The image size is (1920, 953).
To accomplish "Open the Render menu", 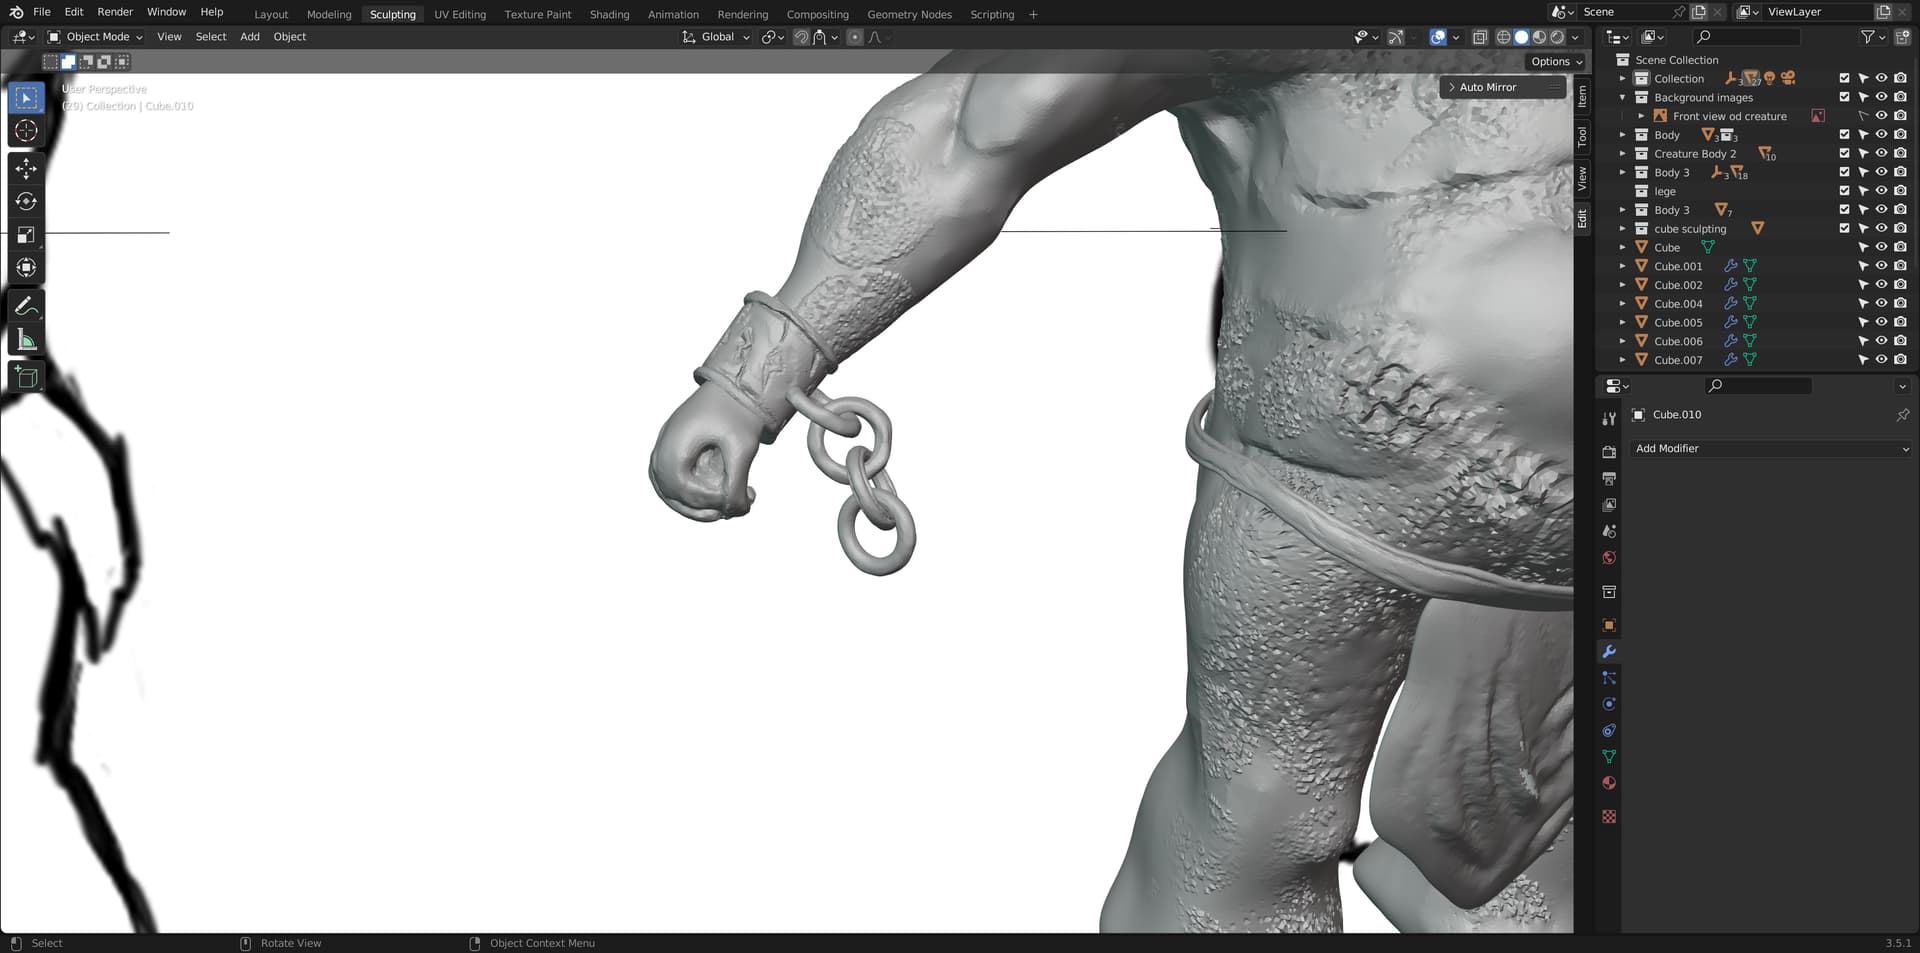I will [x=115, y=12].
